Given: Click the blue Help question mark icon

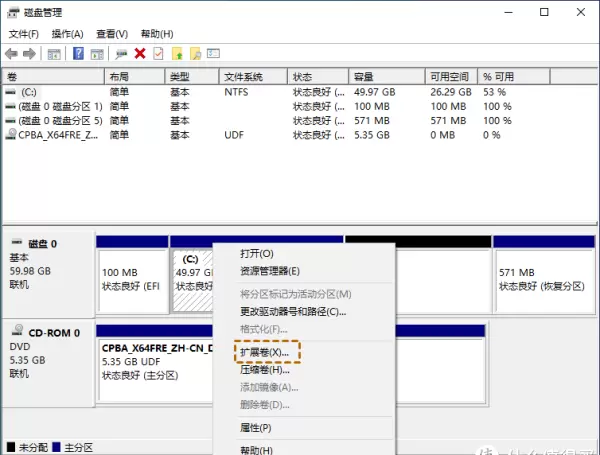Looking at the screenshot, I should tap(79, 53).
